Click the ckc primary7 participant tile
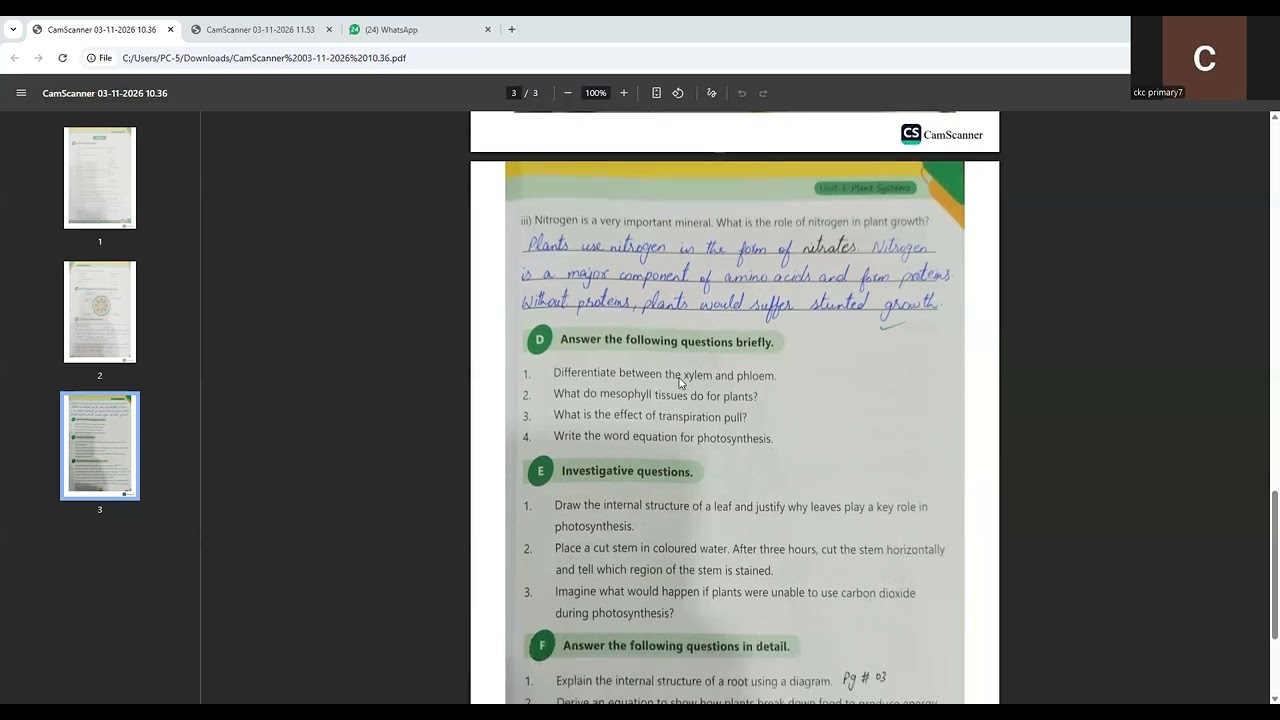The width and height of the screenshot is (1280, 720). point(1205,57)
